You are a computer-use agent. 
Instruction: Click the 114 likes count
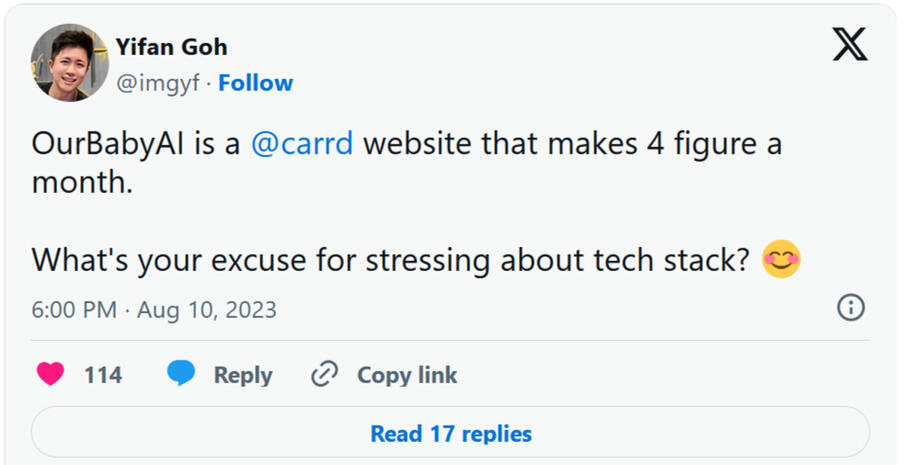103,375
